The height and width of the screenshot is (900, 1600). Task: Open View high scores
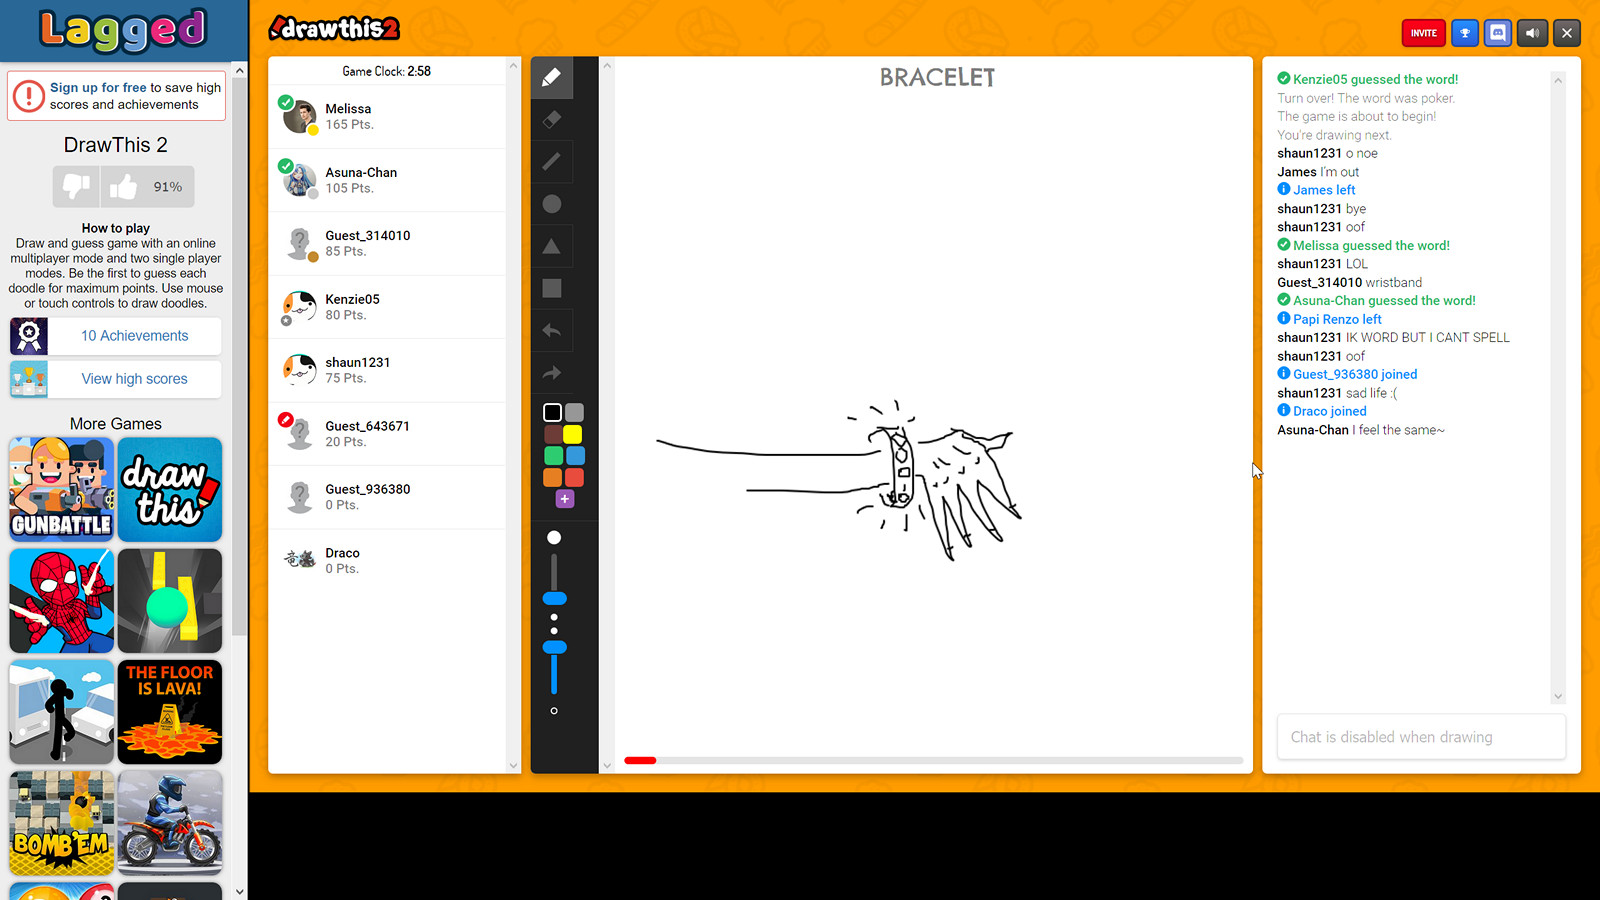coord(134,379)
